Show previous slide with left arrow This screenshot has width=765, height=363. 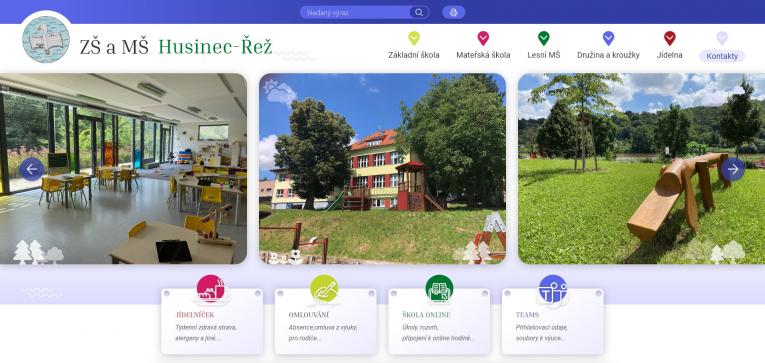(x=32, y=169)
